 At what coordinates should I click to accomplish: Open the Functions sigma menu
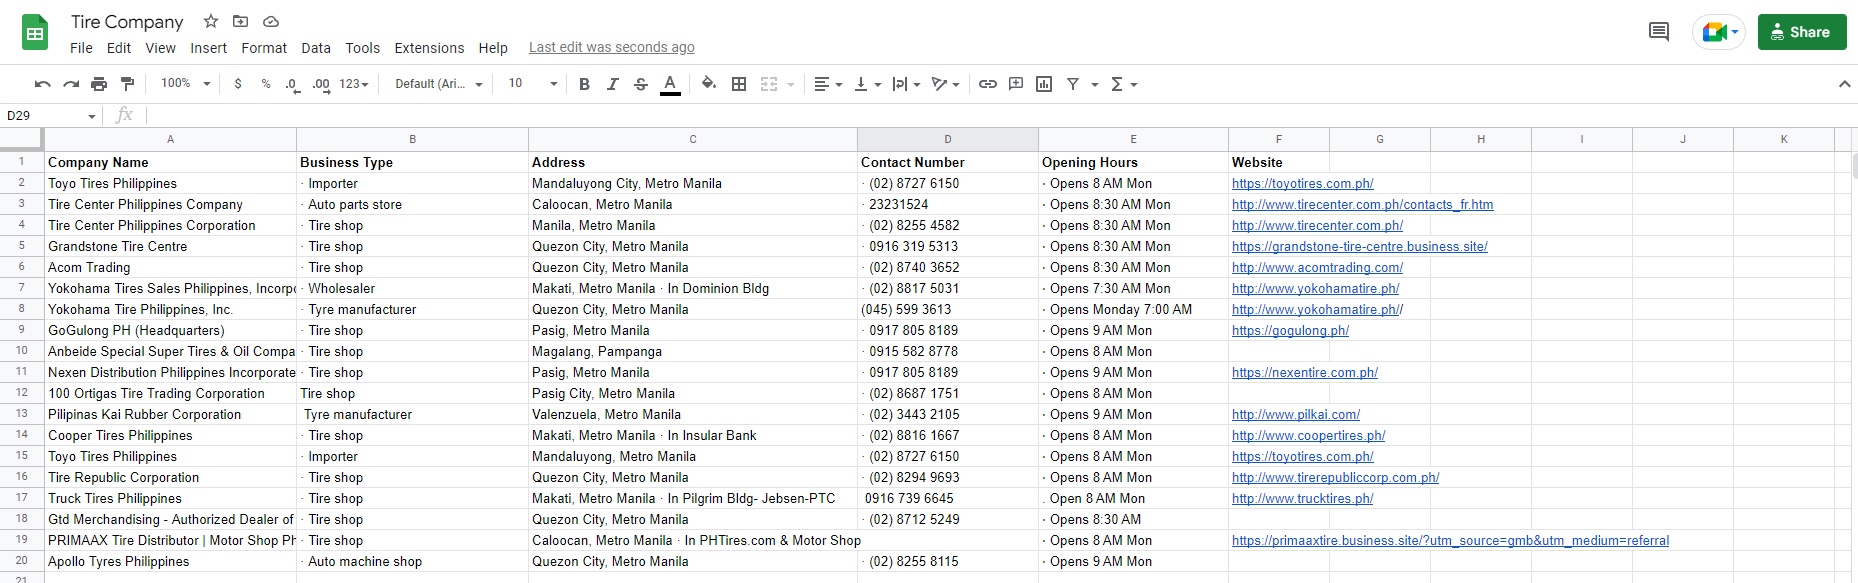tap(1124, 84)
